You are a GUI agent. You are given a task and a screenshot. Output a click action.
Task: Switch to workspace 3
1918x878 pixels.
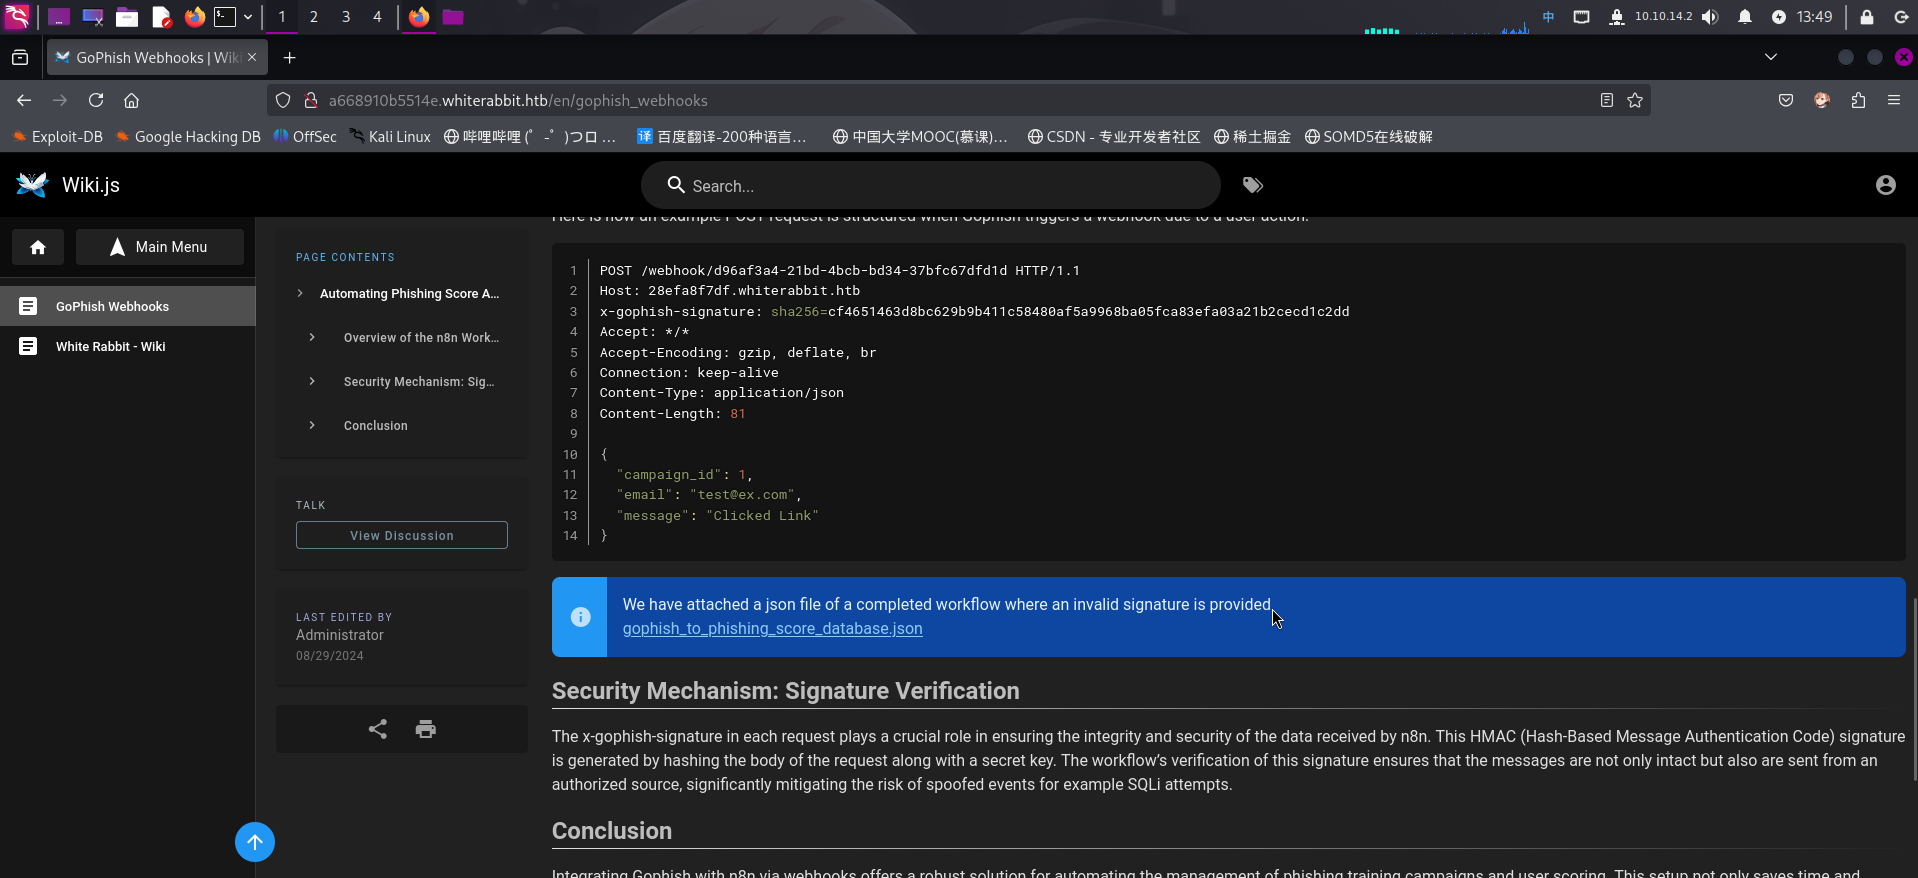pos(346,17)
